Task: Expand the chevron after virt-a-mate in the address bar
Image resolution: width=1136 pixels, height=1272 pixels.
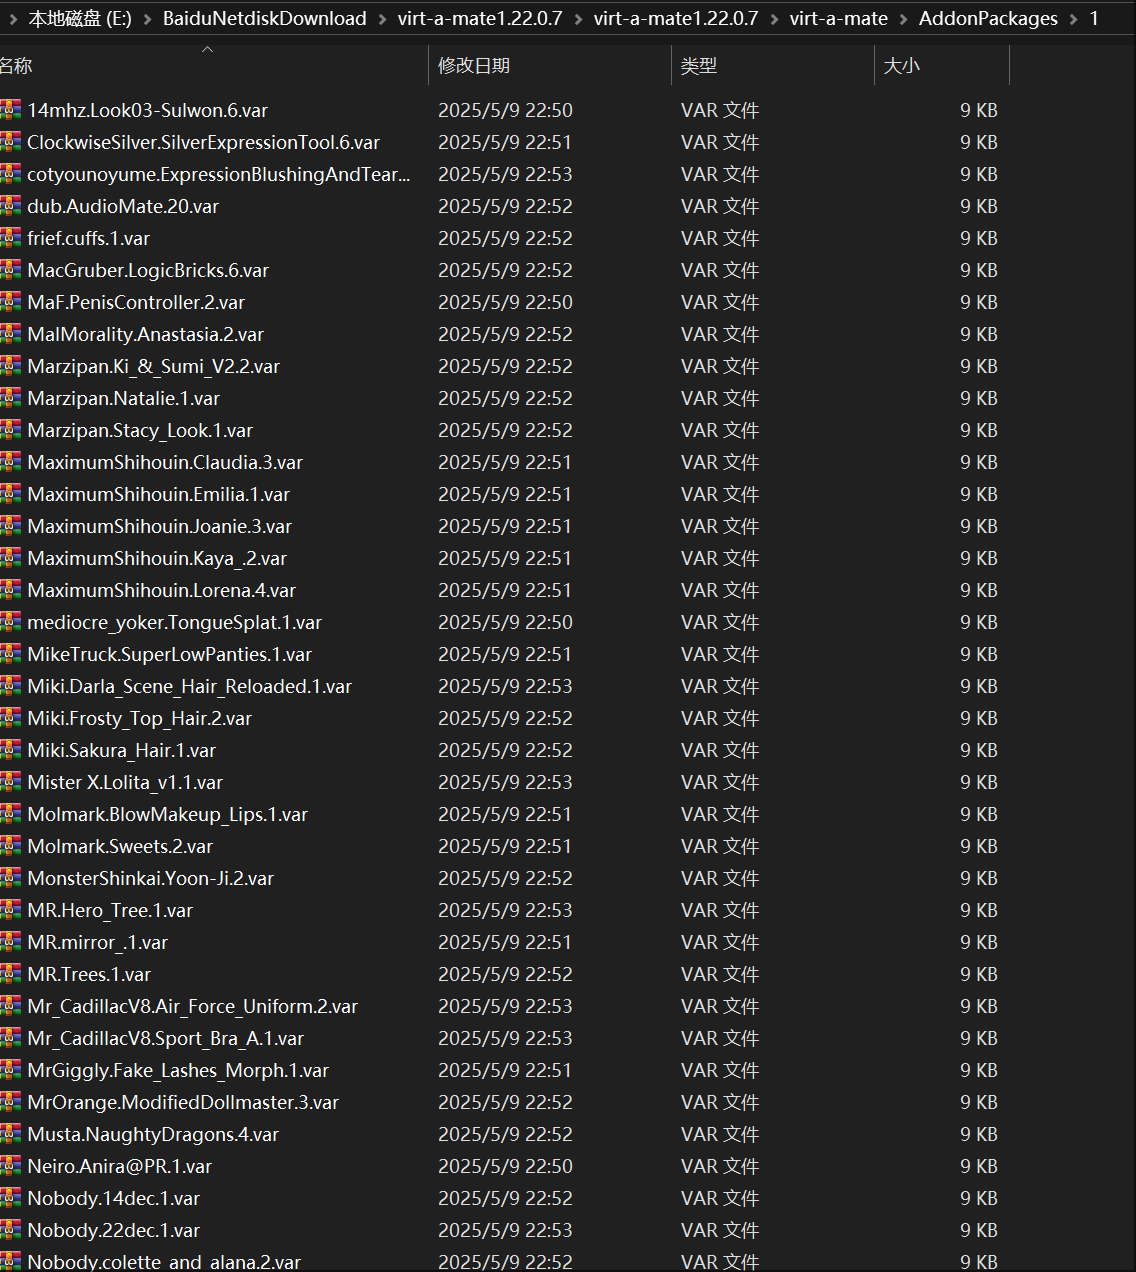Action: pyautogui.click(x=904, y=19)
